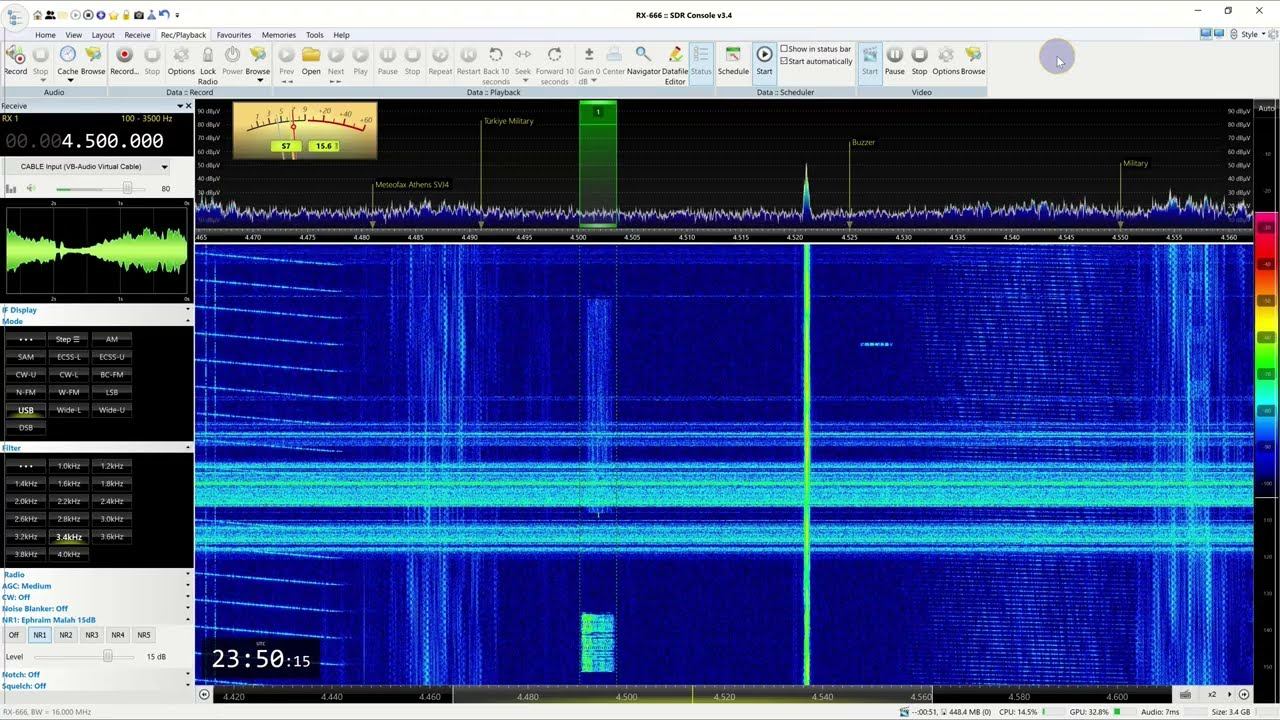
Task: Start audio recording with the Audio Record icon
Action: click(x=16, y=59)
